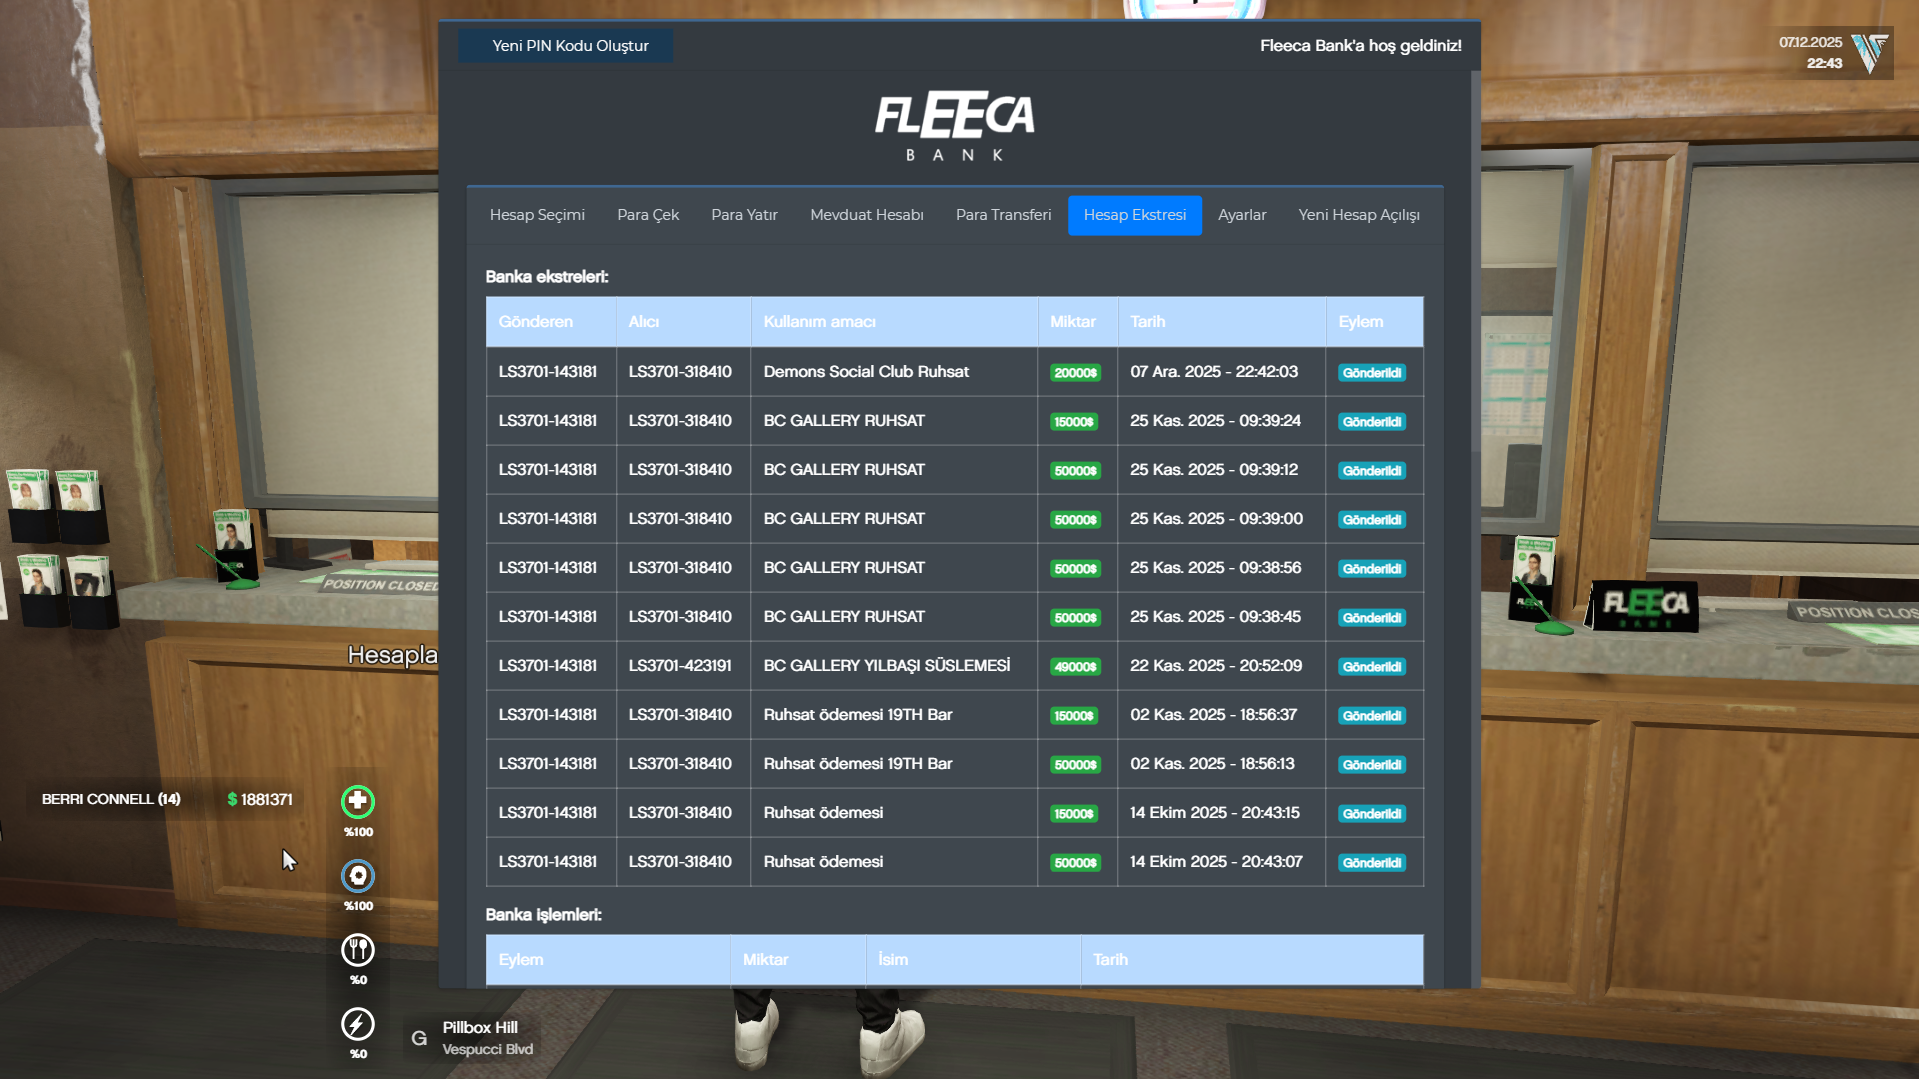Open the Ayarlar settings tab
Viewport: 1919px width, 1079px height.
[x=1242, y=215]
